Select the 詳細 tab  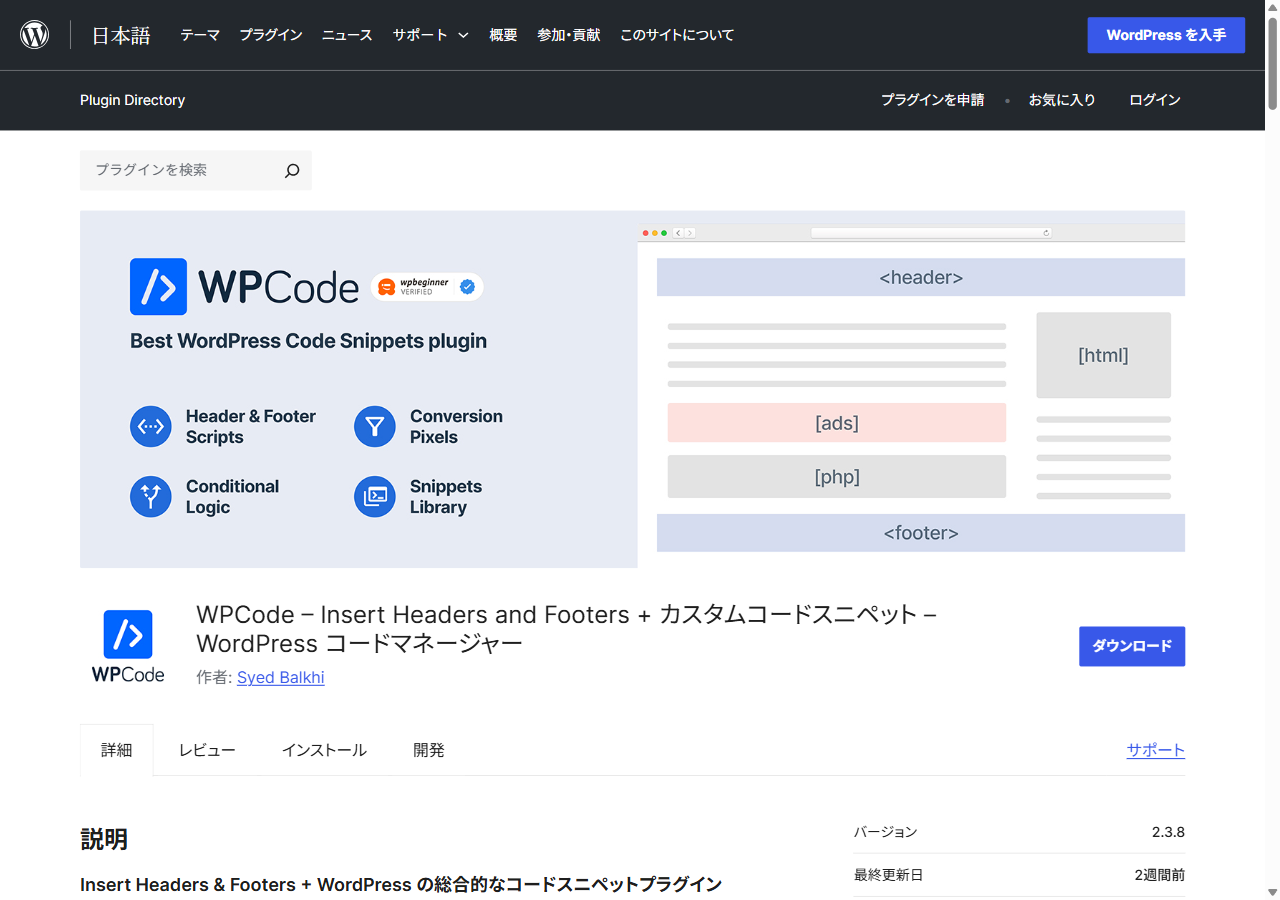point(117,750)
